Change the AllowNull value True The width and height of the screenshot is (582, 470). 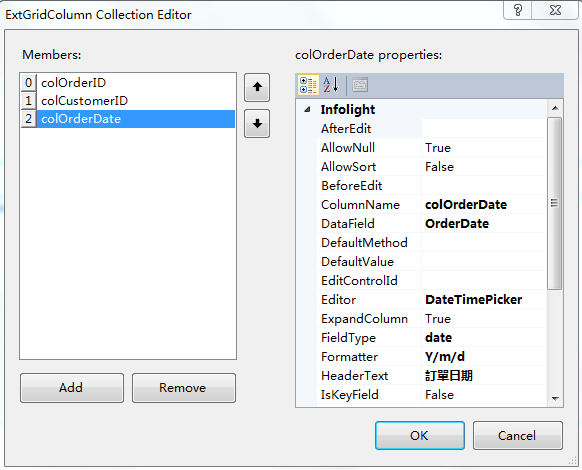(x=484, y=148)
